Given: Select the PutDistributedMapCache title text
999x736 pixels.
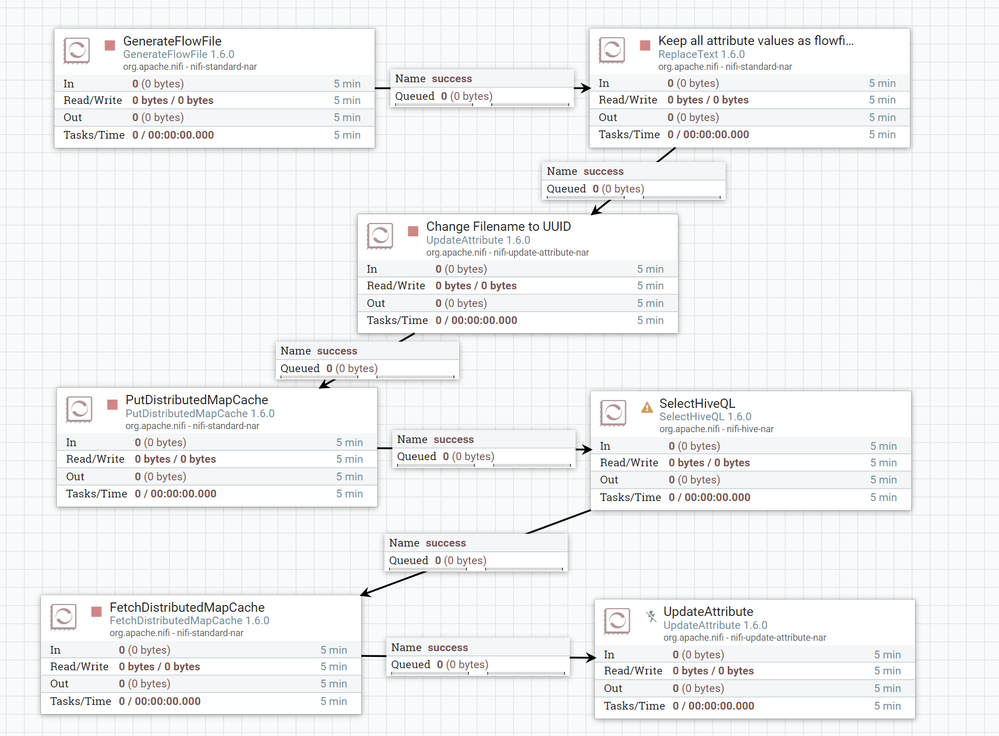Looking at the screenshot, I should coord(197,400).
